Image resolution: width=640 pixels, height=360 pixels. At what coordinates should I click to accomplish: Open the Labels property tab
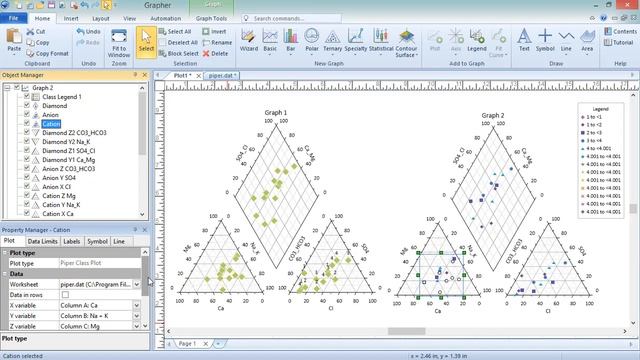click(x=71, y=241)
